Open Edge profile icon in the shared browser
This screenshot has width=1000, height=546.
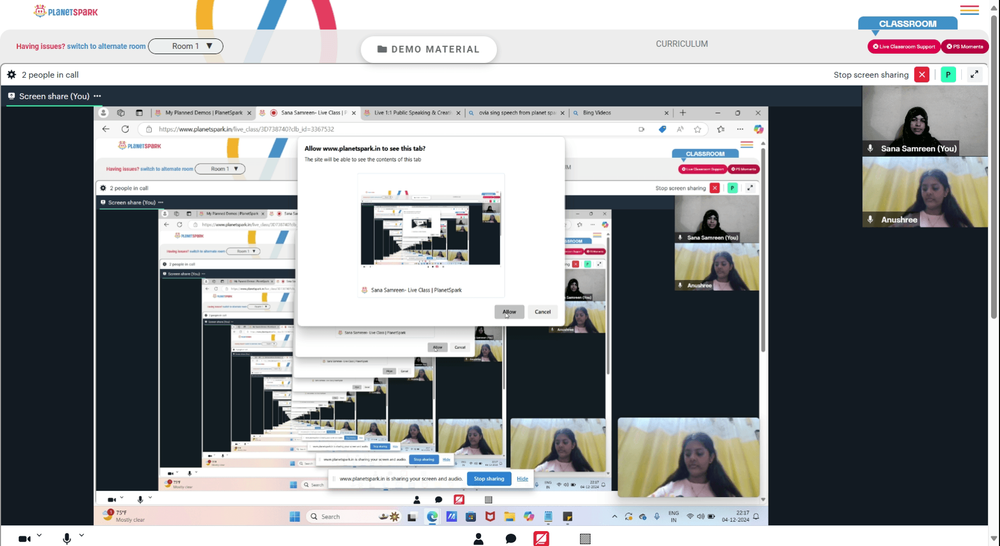coord(103,113)
